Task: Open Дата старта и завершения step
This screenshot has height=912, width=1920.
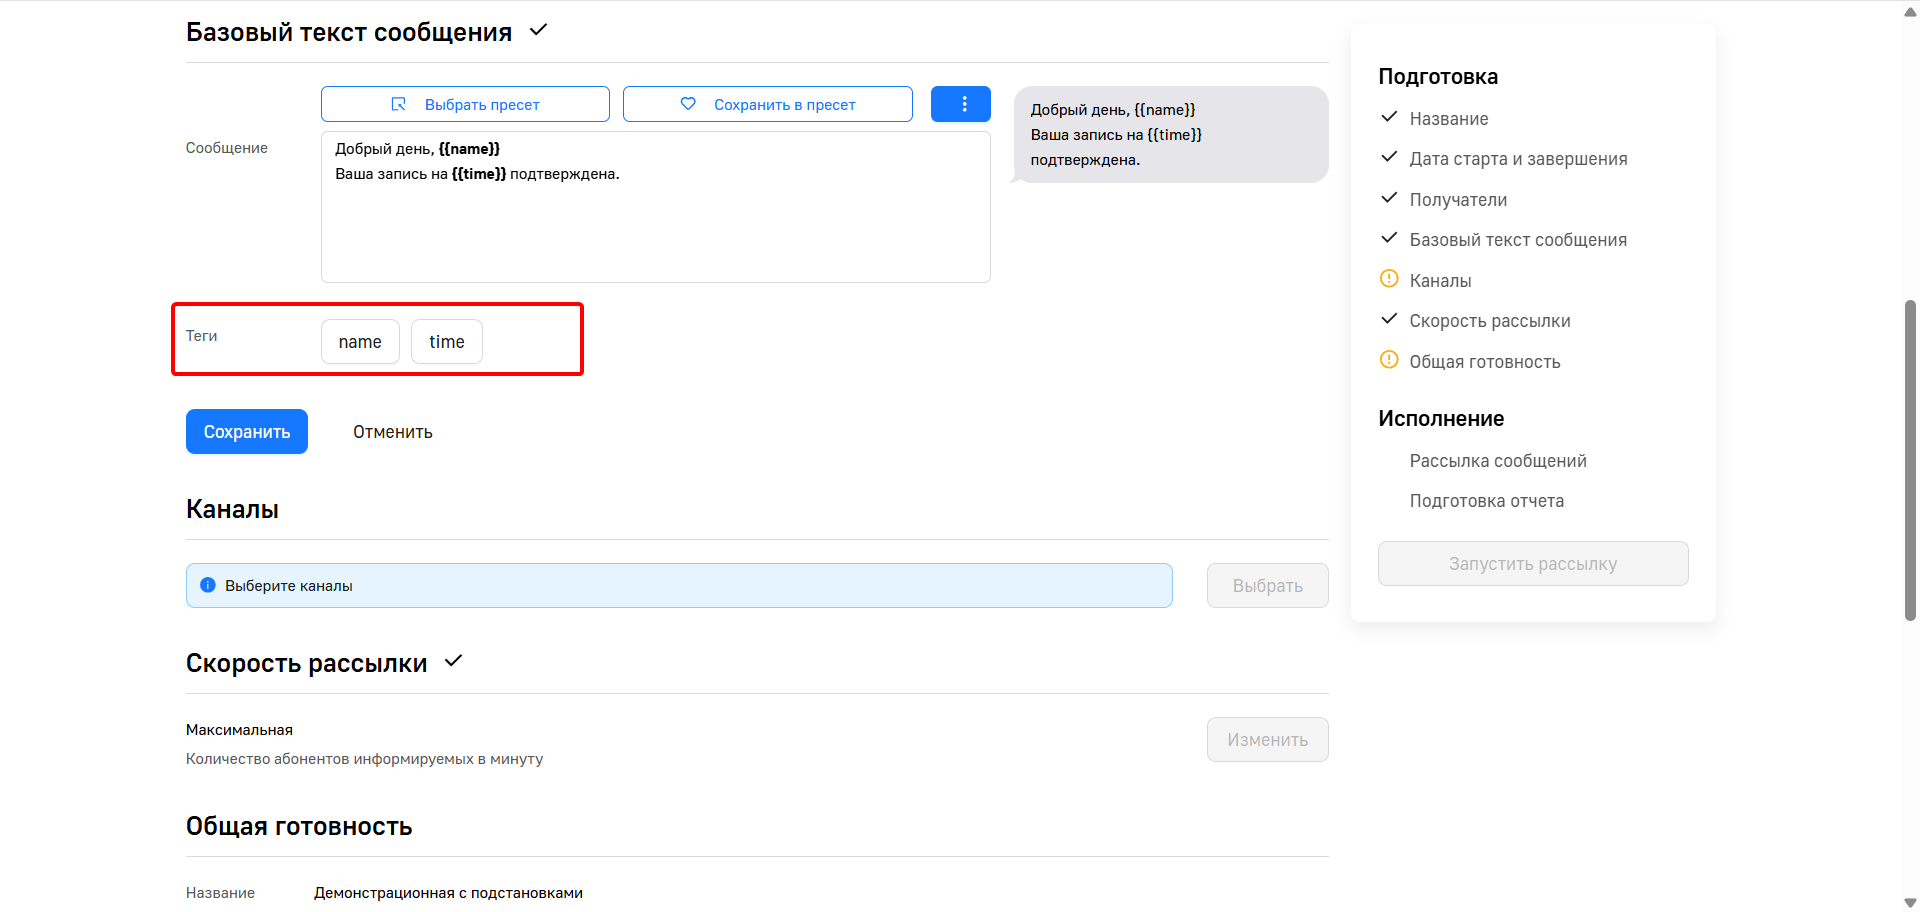Action: click(1518, 159)
